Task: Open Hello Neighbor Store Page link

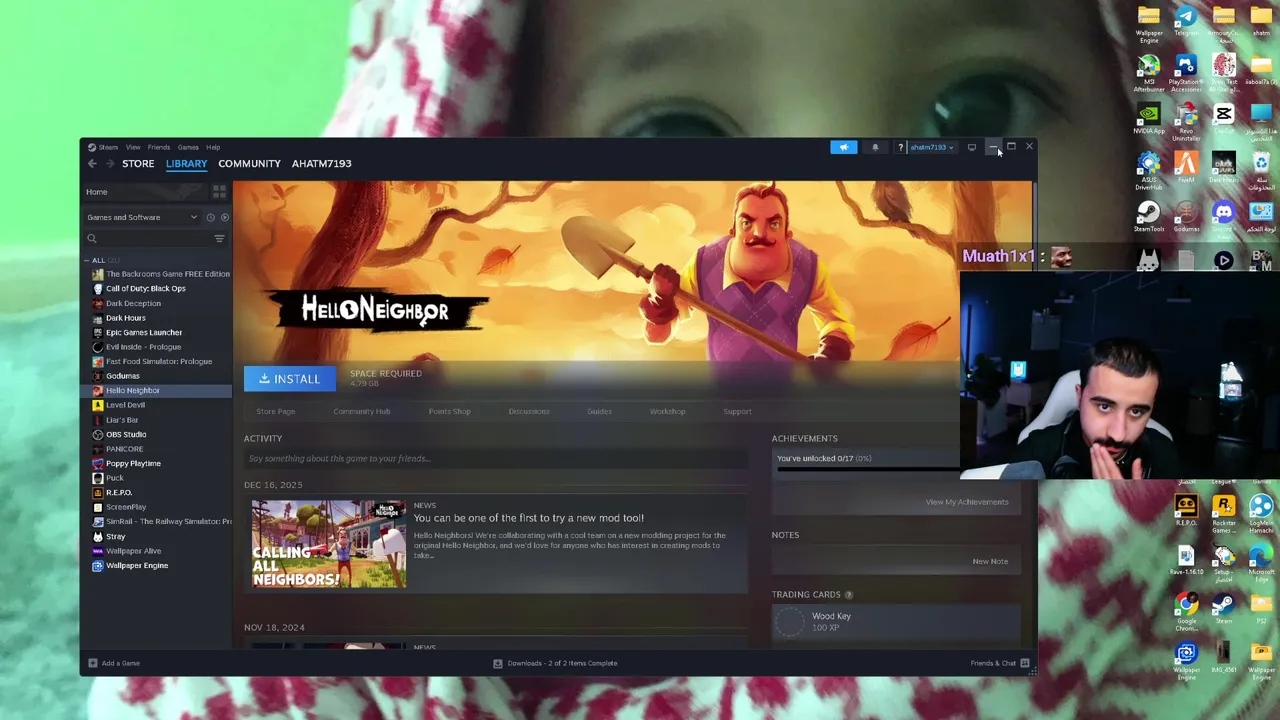Action: point(275,411)
